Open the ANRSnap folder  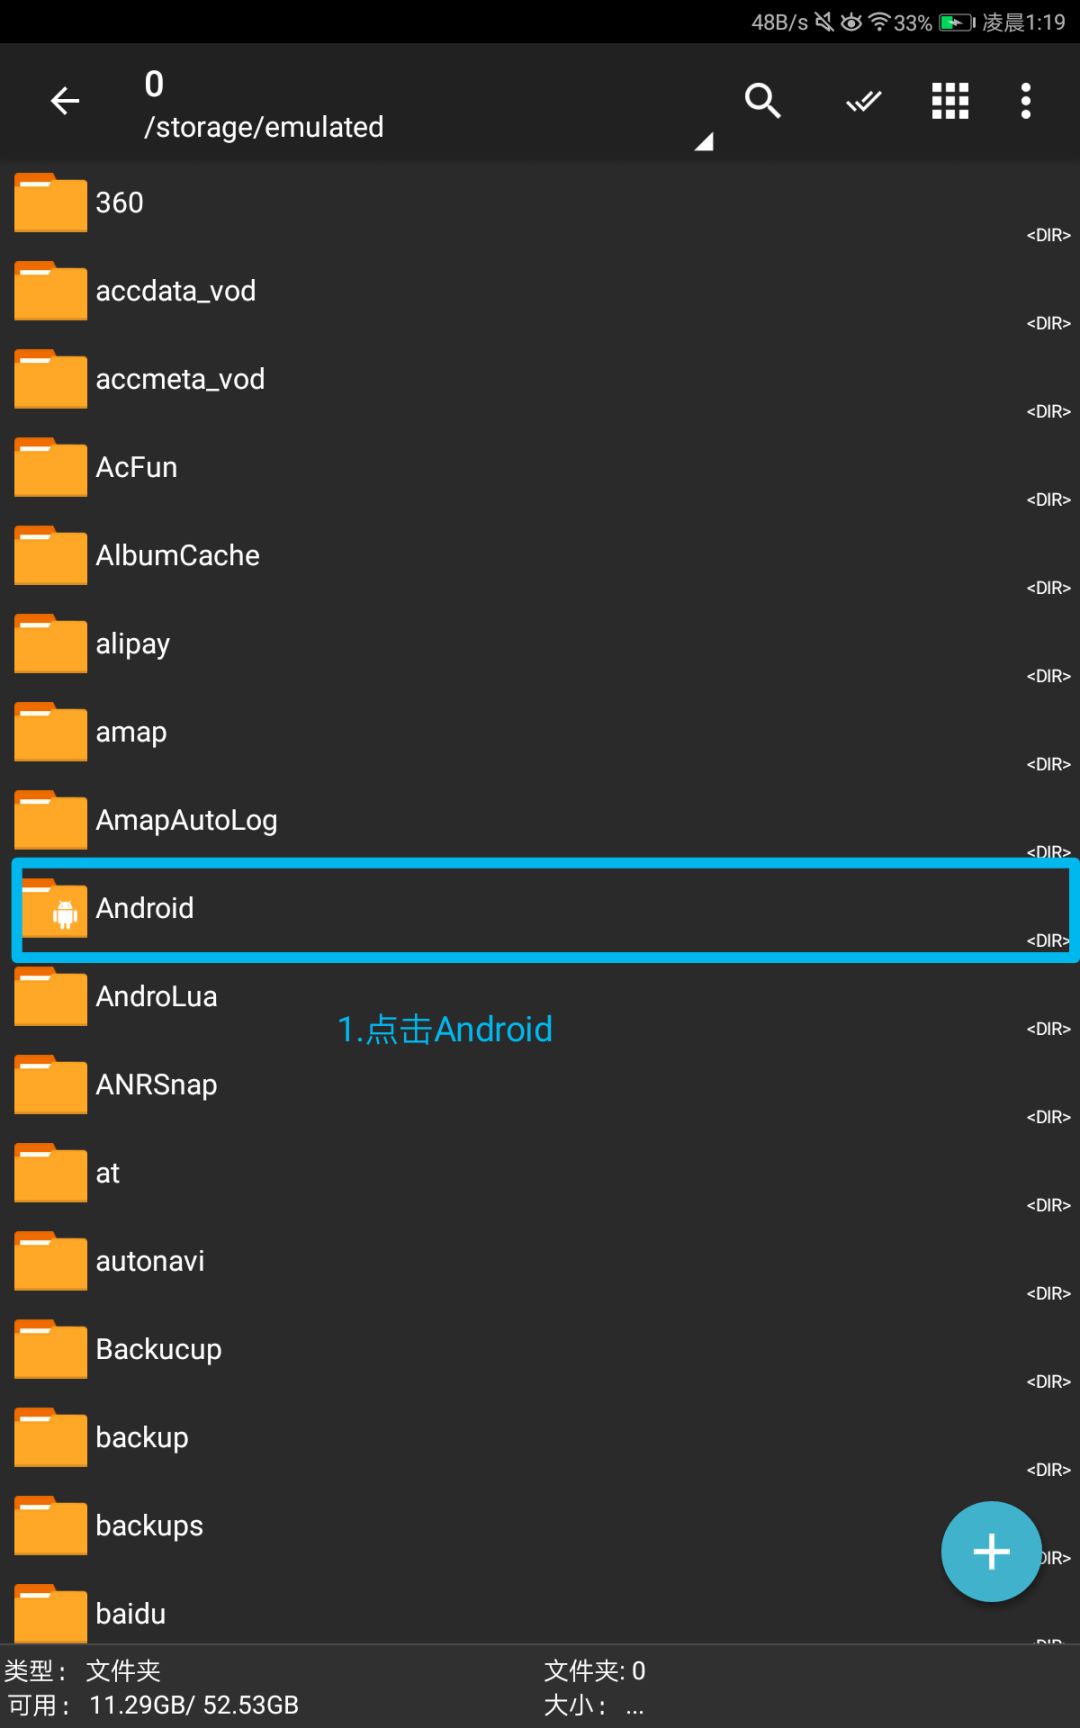[157, 1085]
